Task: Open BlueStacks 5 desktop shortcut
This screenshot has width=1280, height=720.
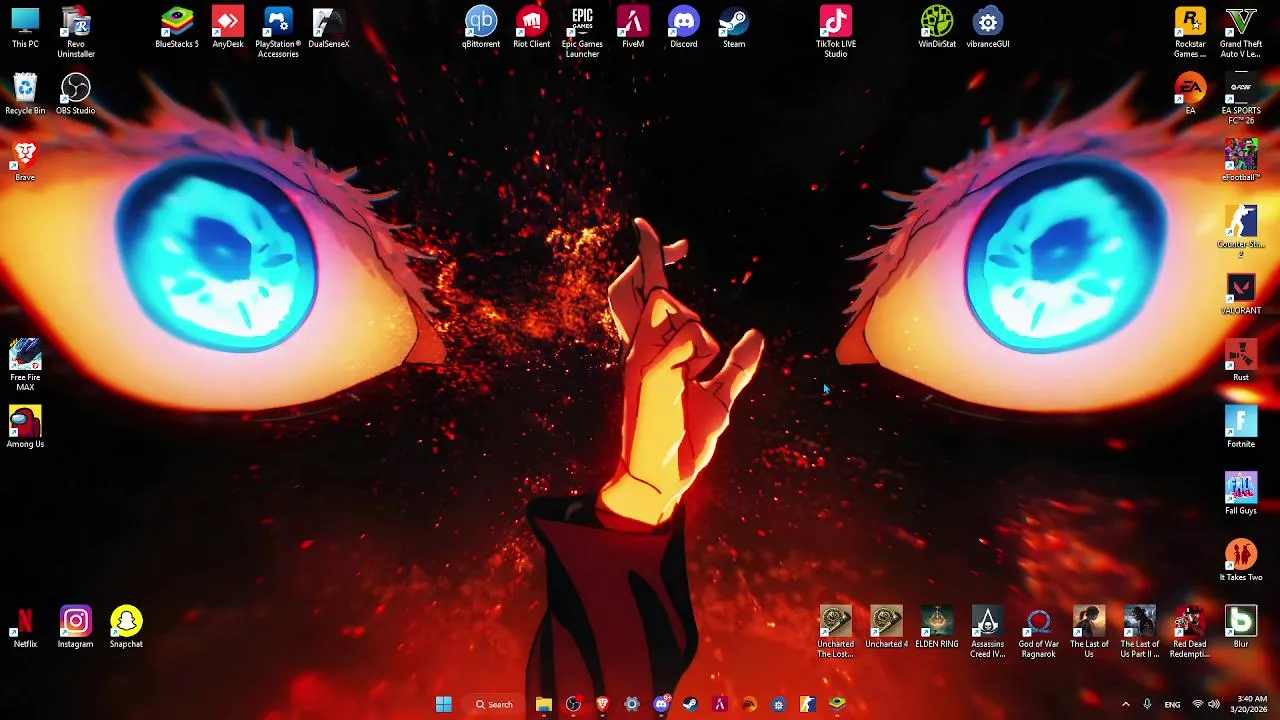Action: click(177, 28)
